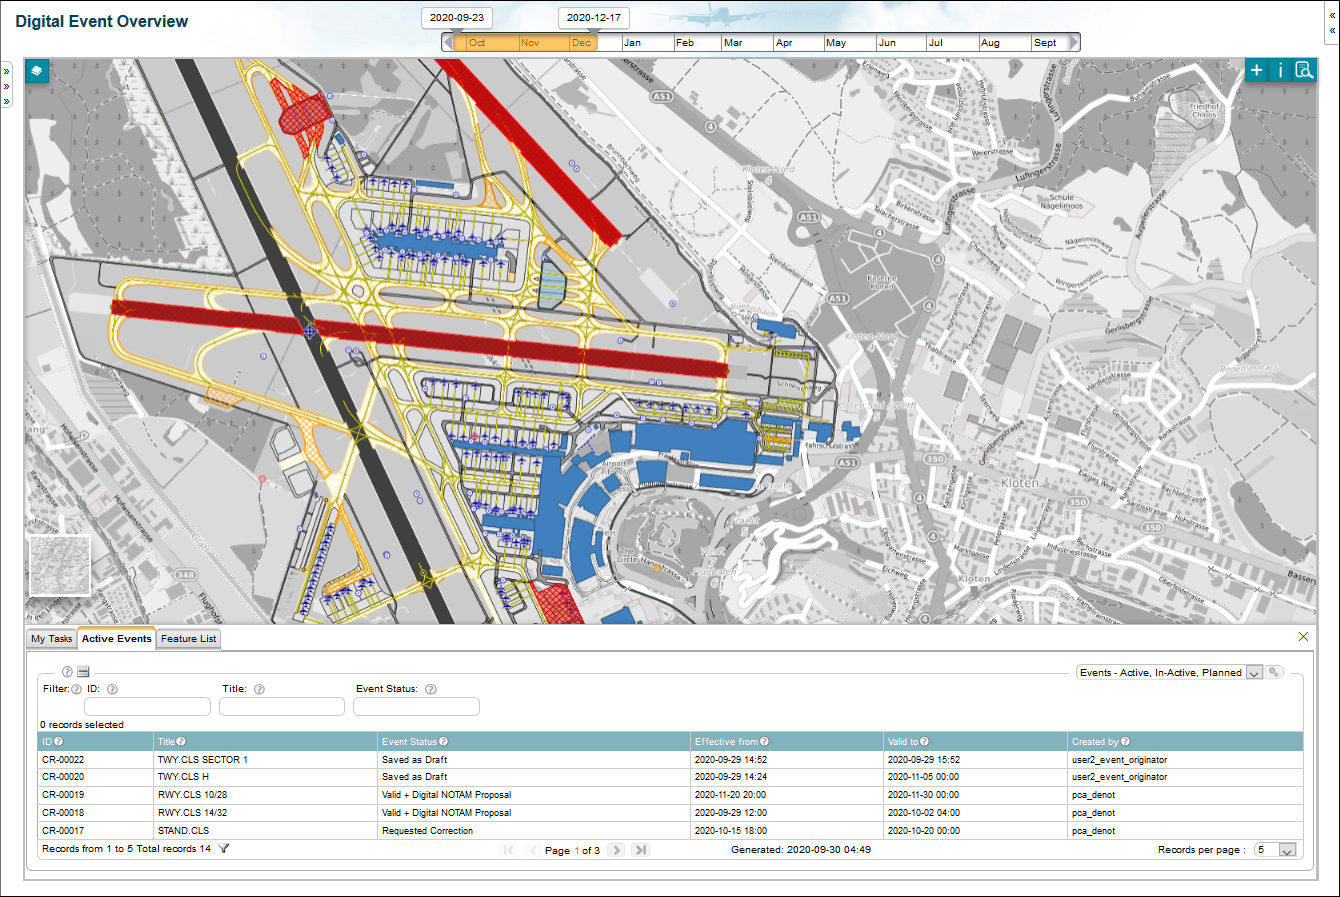Go to the next page of records

point(616,849)
